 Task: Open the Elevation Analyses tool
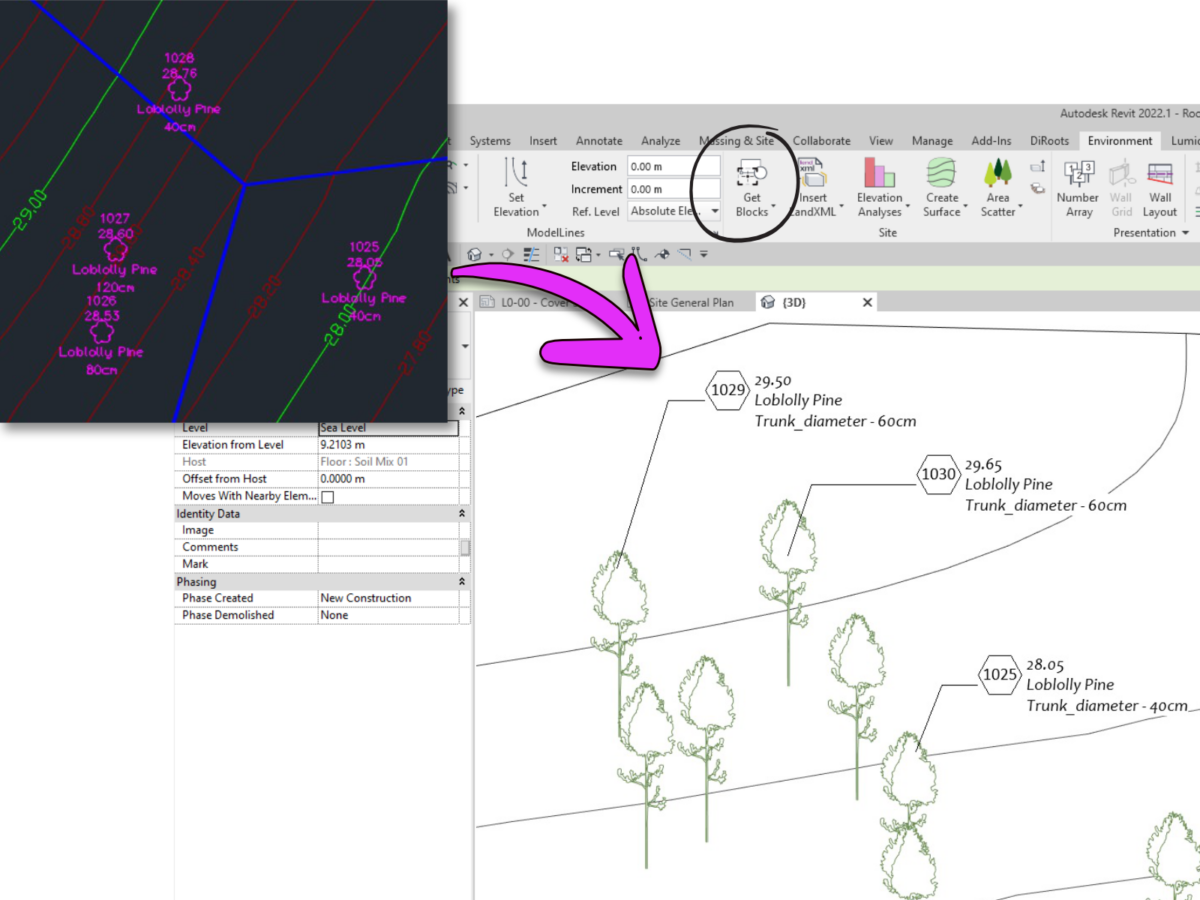coord(879,175)
